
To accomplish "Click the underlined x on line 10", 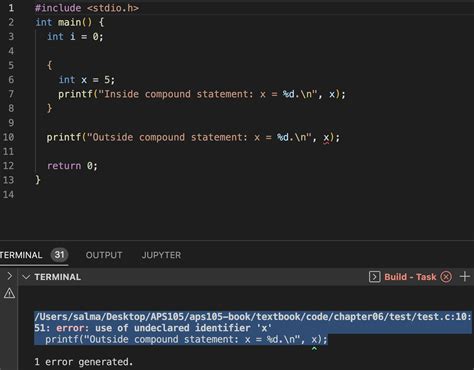I will (326, 137).
